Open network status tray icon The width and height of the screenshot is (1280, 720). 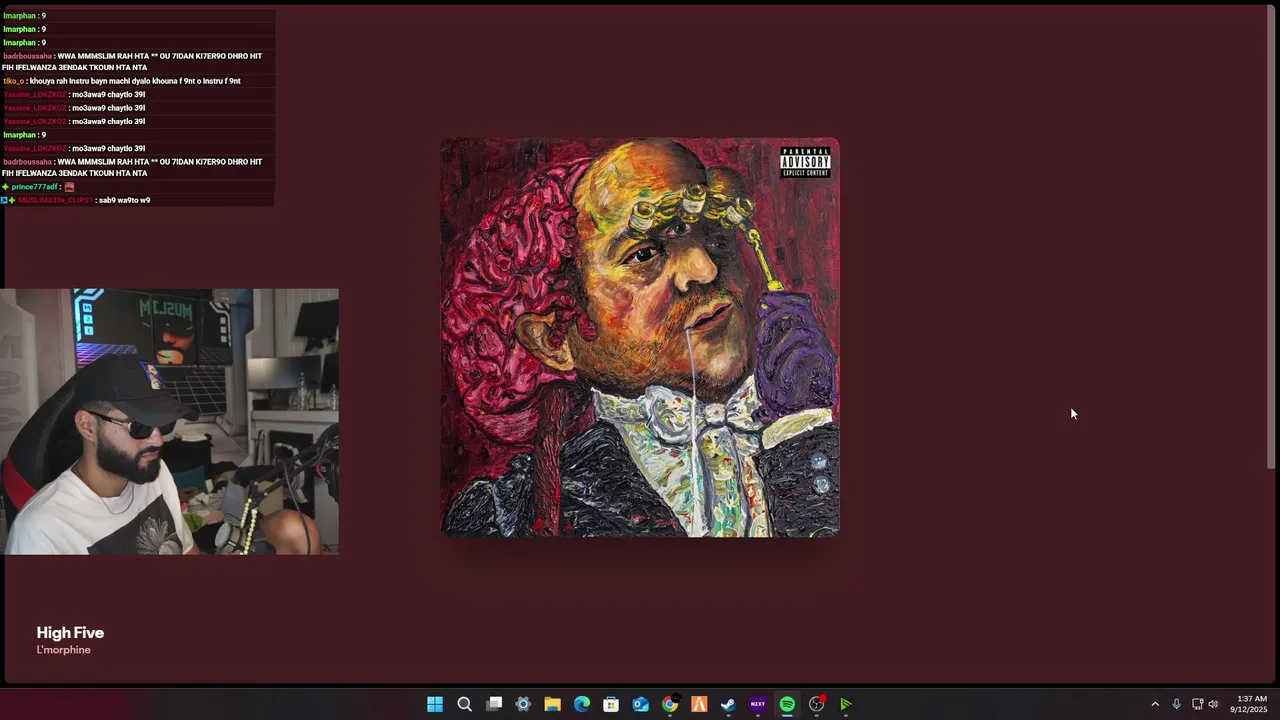[1197, 704]
